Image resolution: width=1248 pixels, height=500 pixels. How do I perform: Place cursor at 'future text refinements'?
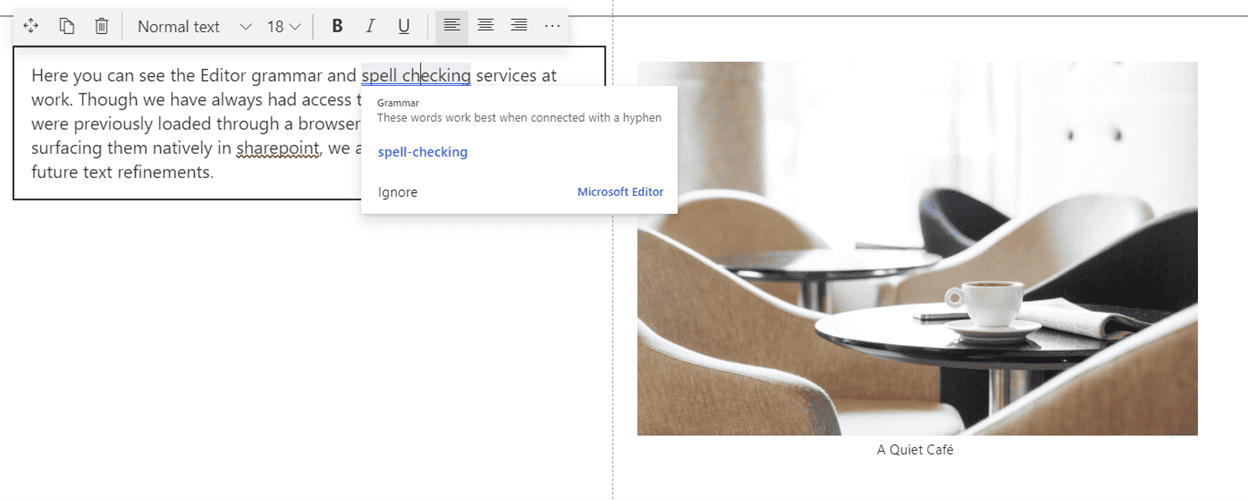pos(122,172)
